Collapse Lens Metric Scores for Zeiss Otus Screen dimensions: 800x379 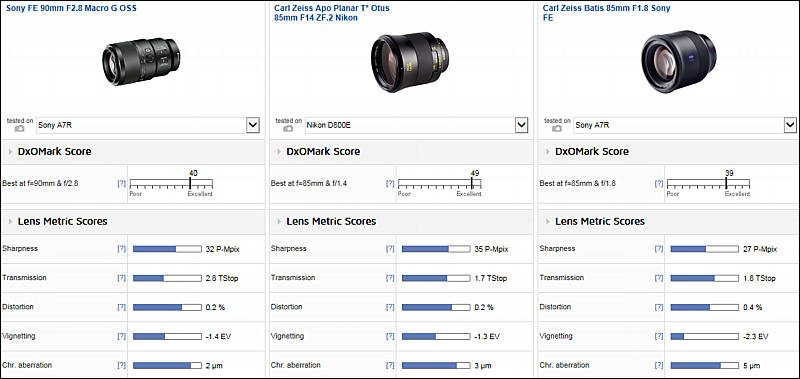[x=279, y=221]
